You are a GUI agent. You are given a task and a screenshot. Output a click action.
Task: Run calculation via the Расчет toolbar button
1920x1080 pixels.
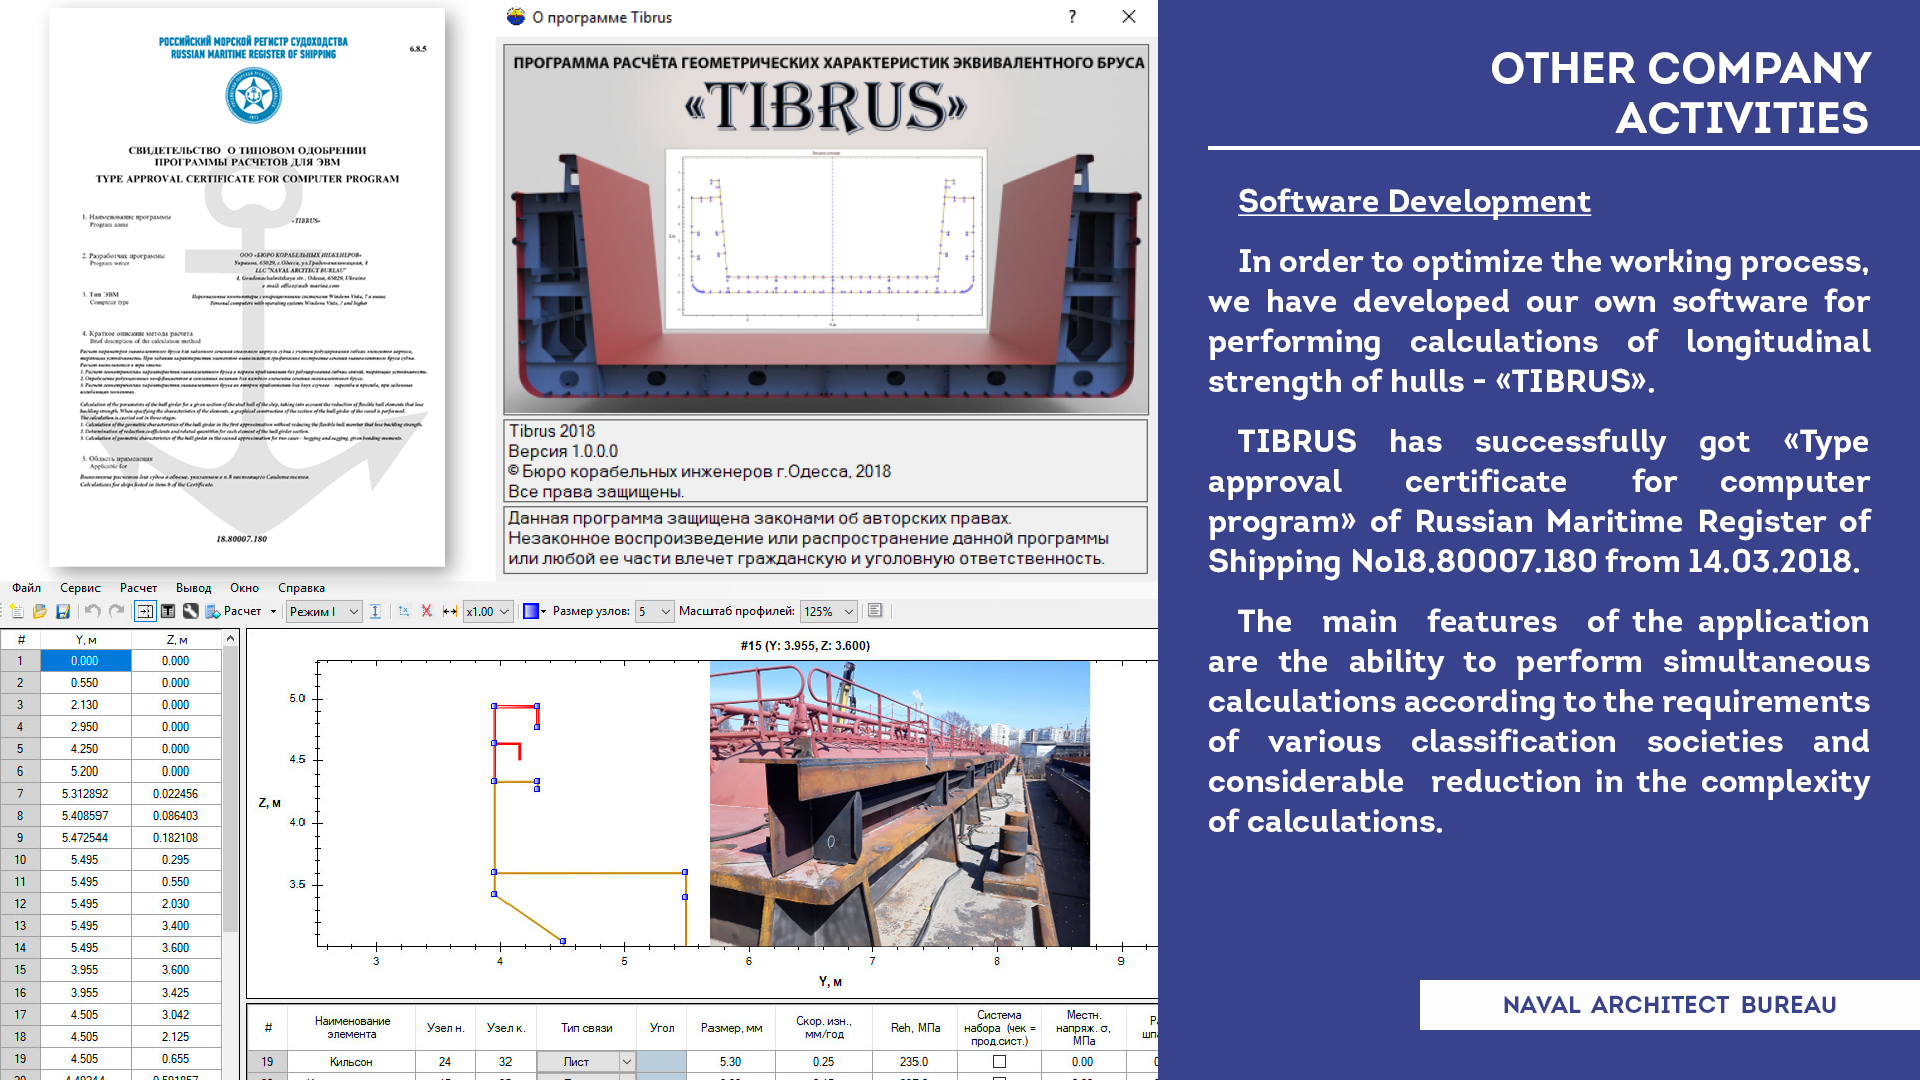(x=235, y=611)
